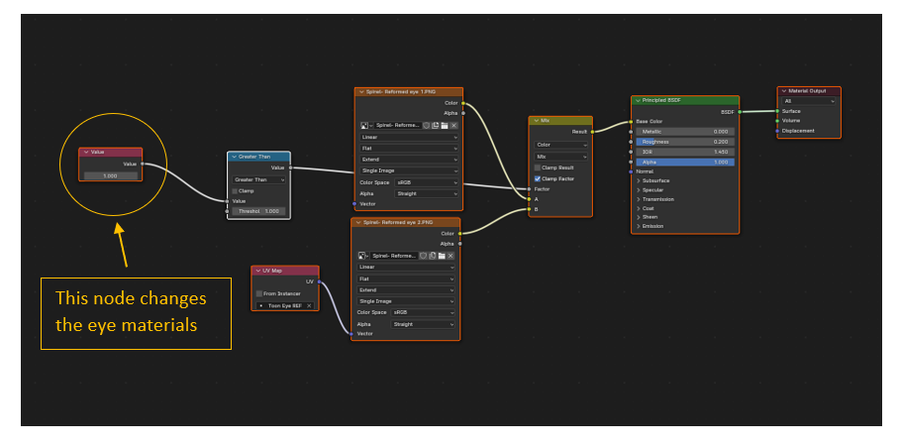Expand the Emission section in Principled BSDF
900x447 pixels.
click(x=638, y=226)
